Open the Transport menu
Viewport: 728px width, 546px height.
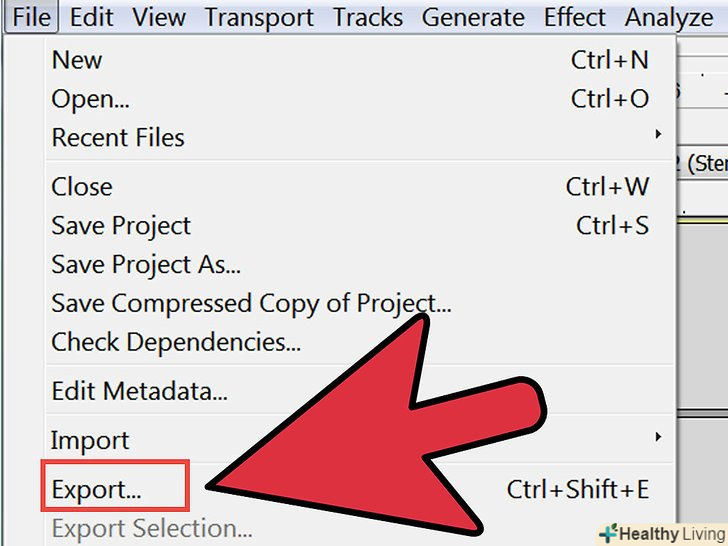pyautogui.click(x=259, y=17)
